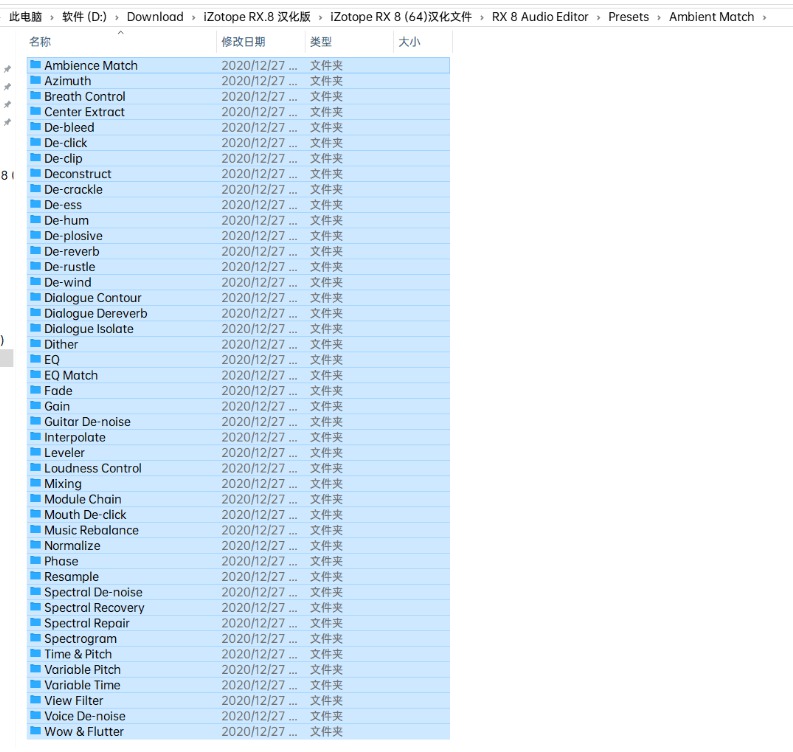The height and width of the screenshot is (752, 793).
Task: Expand the chevron after 此电脑 in address bar
Action: click(52, 18)
